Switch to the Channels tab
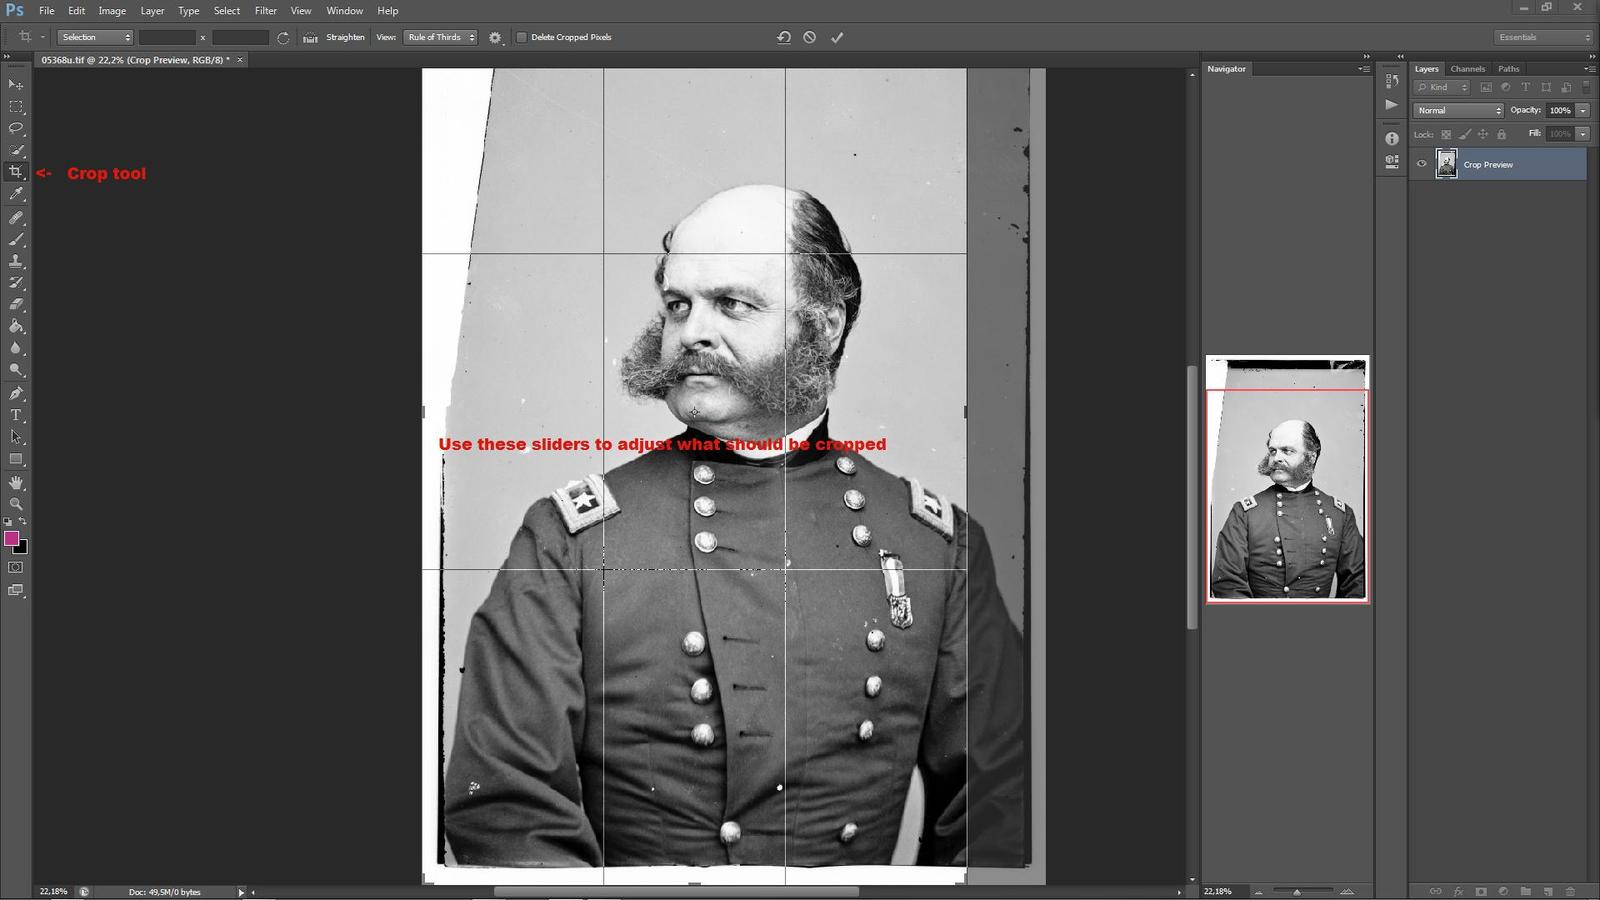1600x900 pixels. click(1467, 69)
